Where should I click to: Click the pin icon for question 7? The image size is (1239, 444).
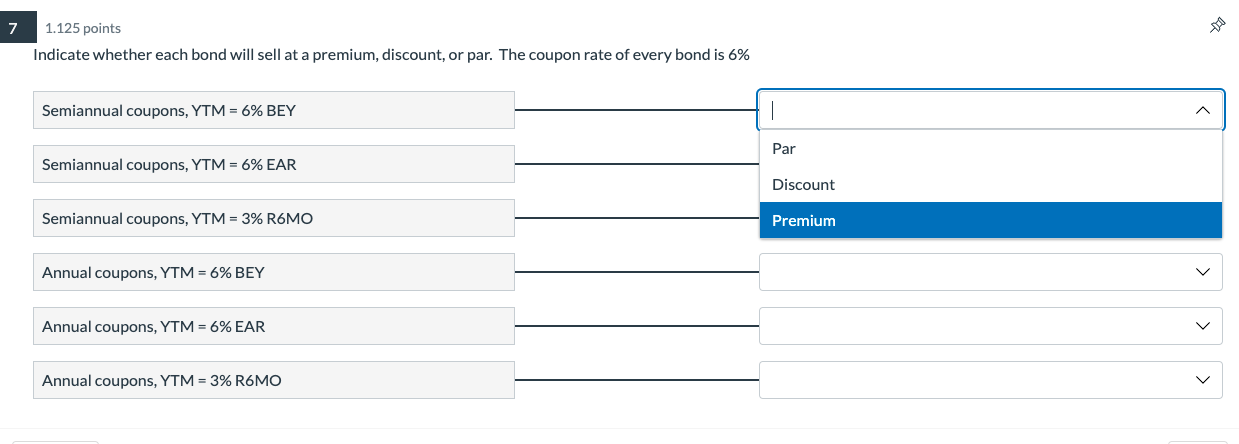pyautogui.click(x=1217, y=26)
